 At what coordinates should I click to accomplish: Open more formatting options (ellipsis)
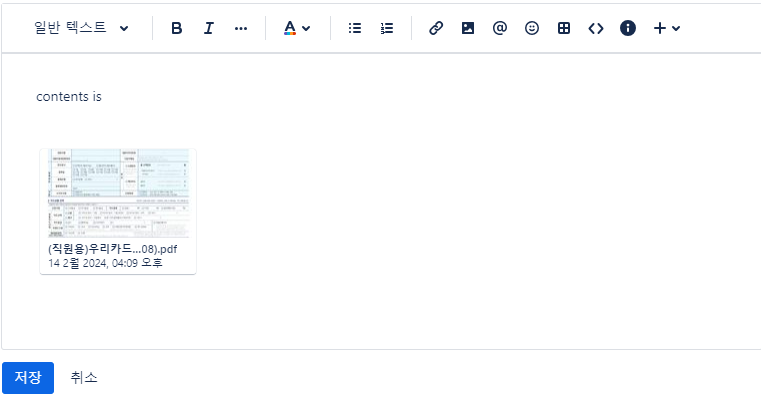(241, 28)
